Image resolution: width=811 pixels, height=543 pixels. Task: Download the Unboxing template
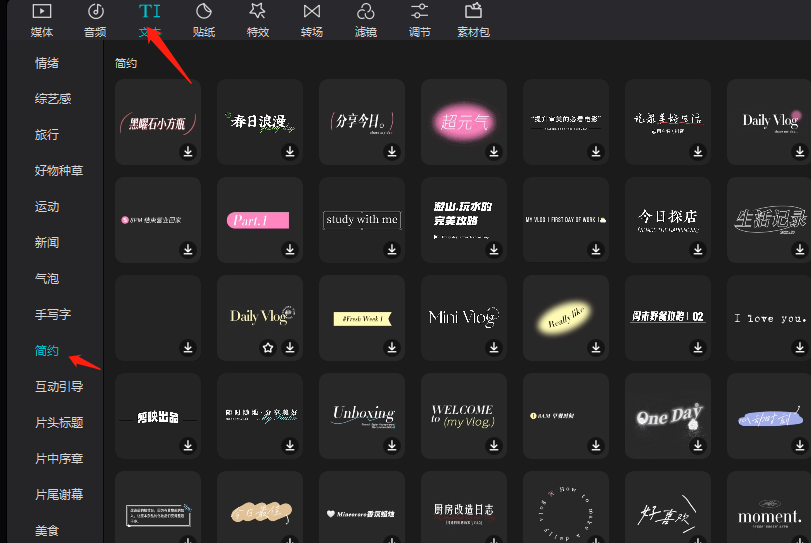click(x=392, y=445)
